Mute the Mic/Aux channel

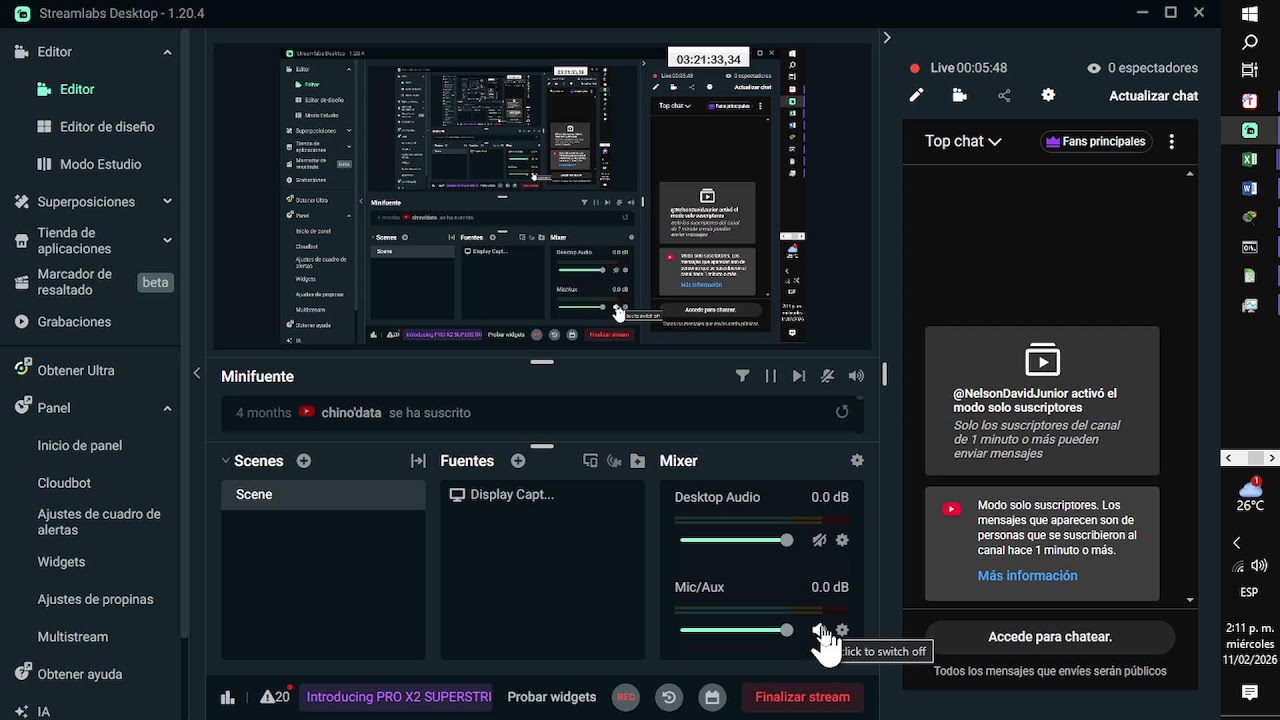819,630
